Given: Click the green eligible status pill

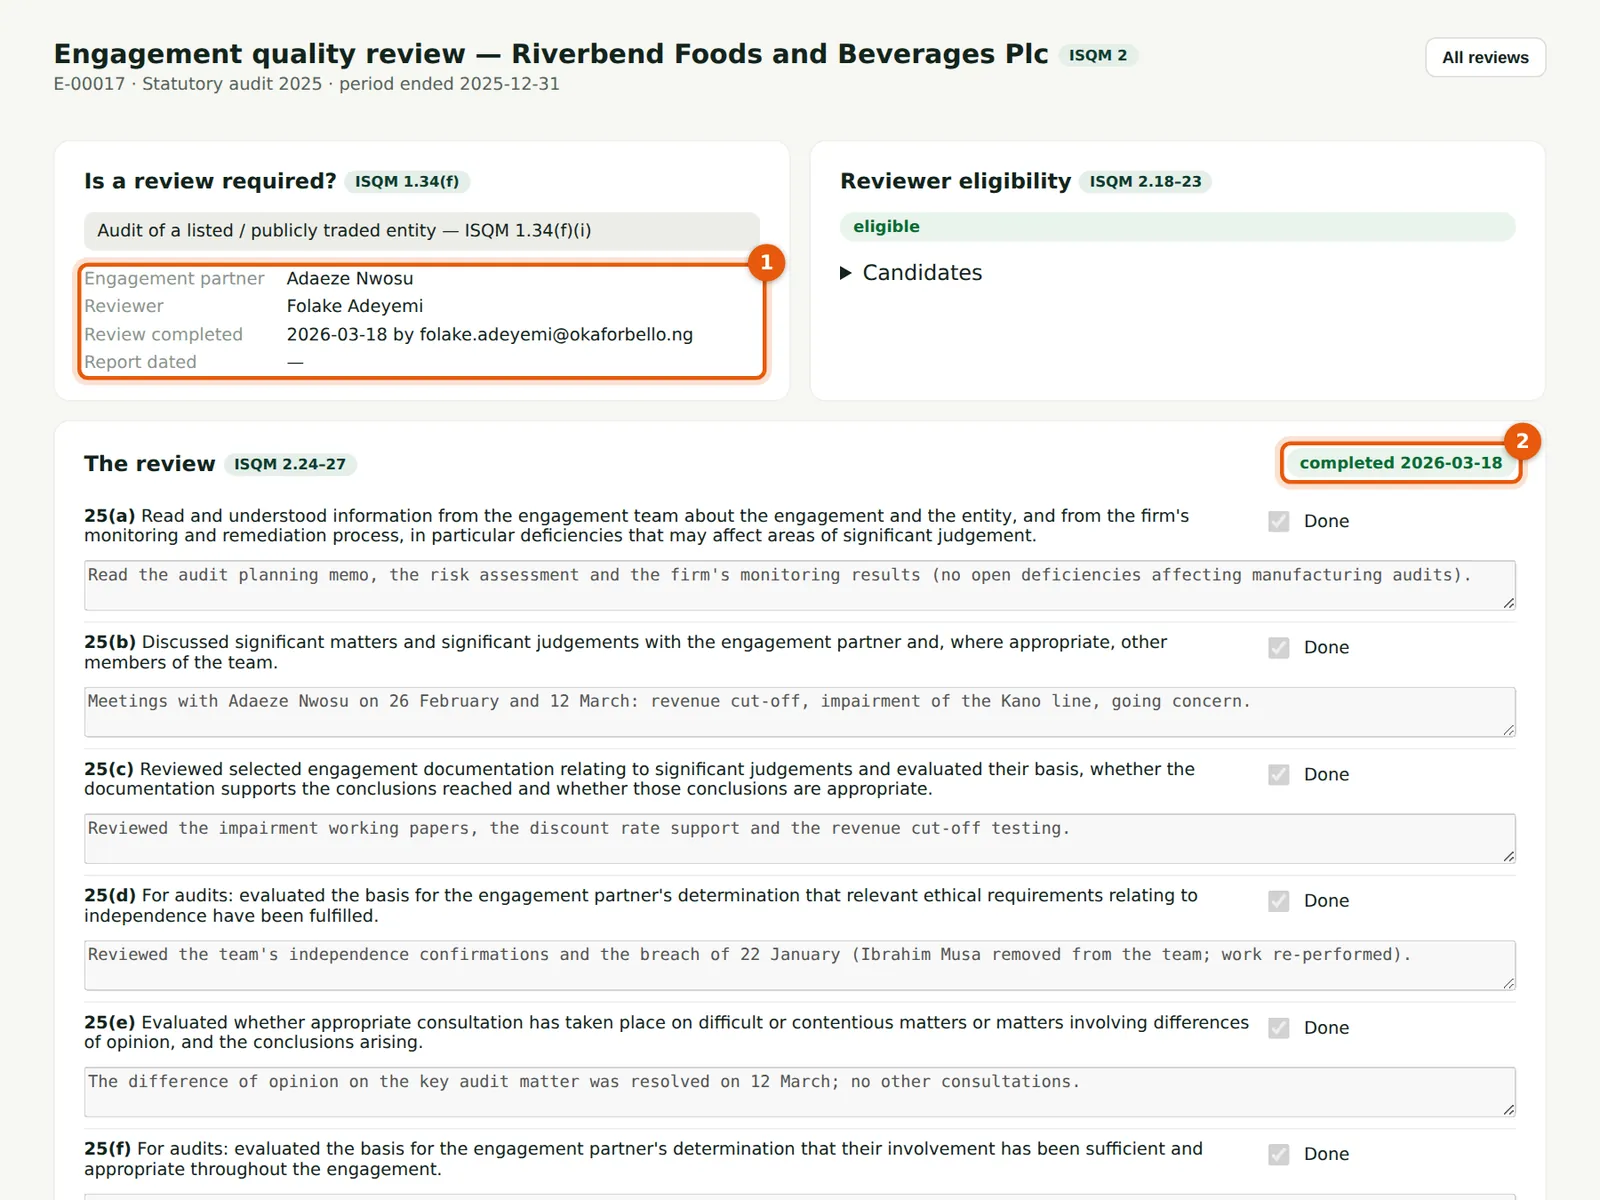Looking at the screenshot, I should [x=1177, y=227].
